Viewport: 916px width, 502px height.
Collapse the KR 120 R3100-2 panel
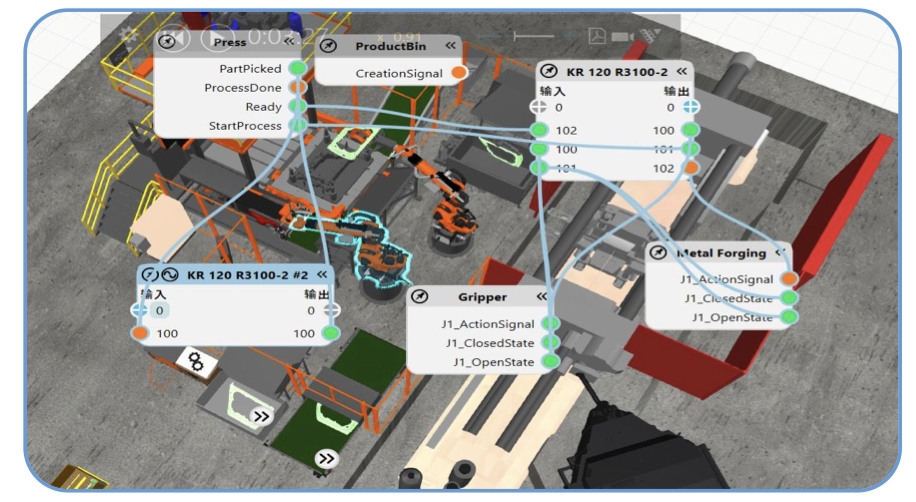tap(682, 71)
